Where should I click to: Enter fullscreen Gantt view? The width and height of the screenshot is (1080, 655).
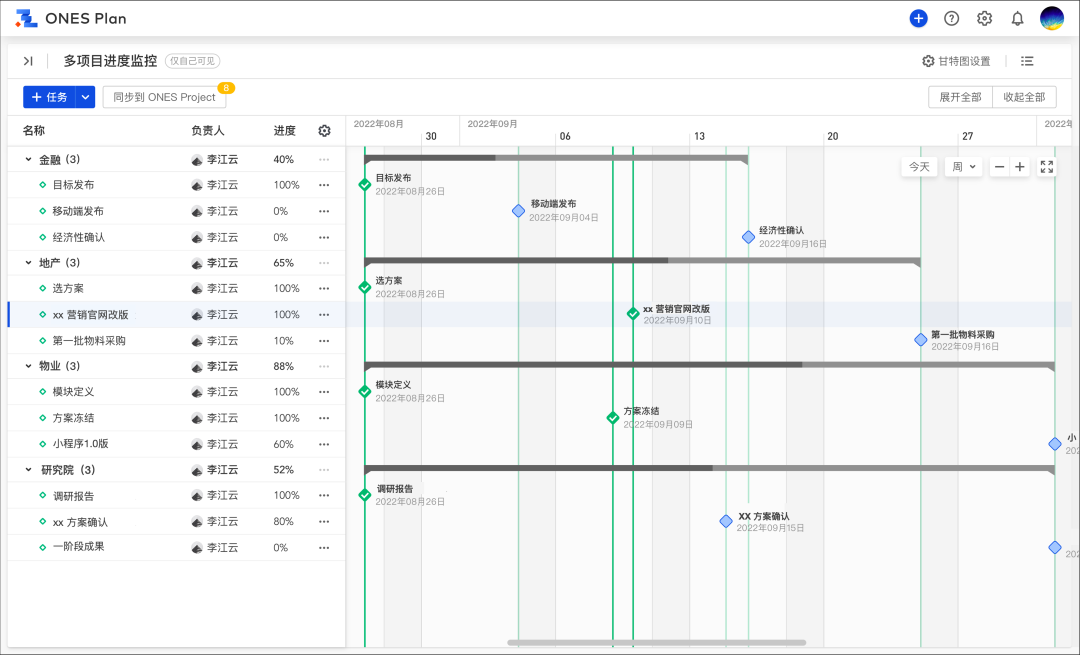click(x=1046, y=167)
